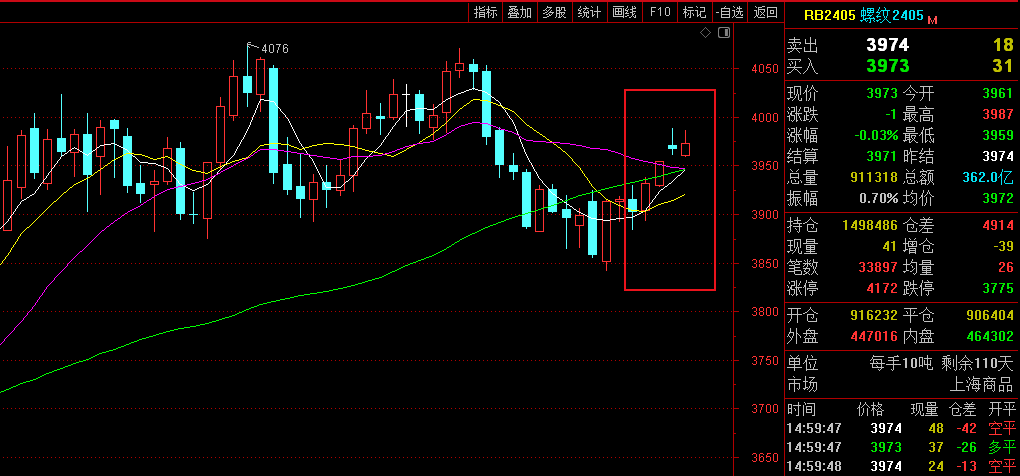Click the 卖出 ask price 3974
Viewport: 1020px width, 476px height.
pos(887,45)
